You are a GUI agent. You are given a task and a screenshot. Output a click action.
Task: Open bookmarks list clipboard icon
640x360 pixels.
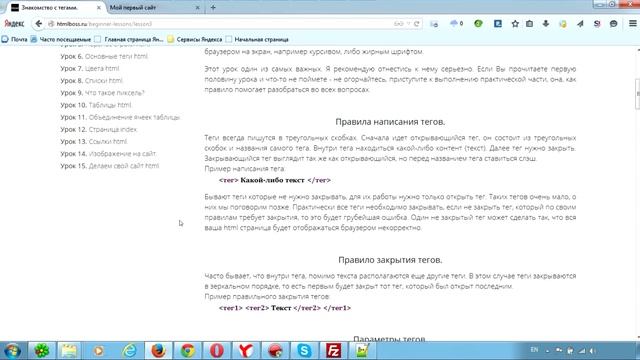529,24
